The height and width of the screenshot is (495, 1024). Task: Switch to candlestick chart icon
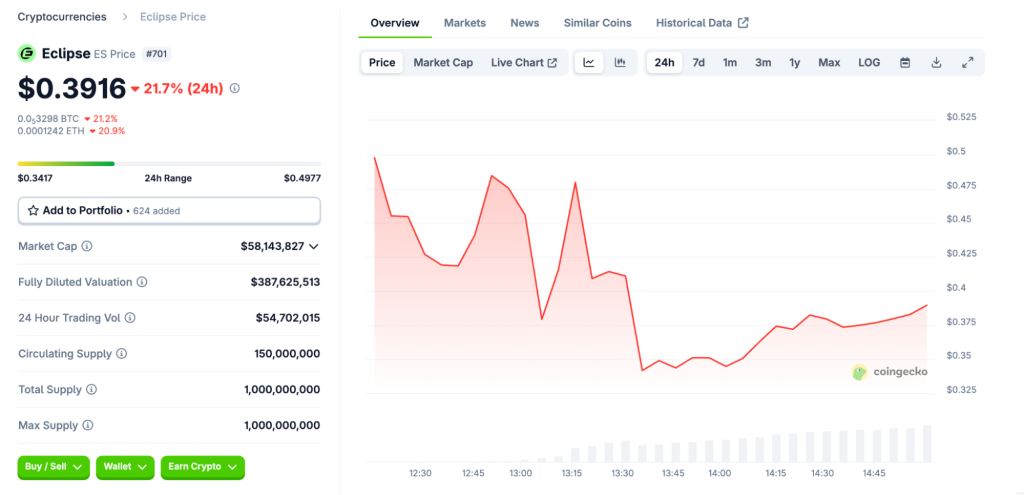pos(620,63)
